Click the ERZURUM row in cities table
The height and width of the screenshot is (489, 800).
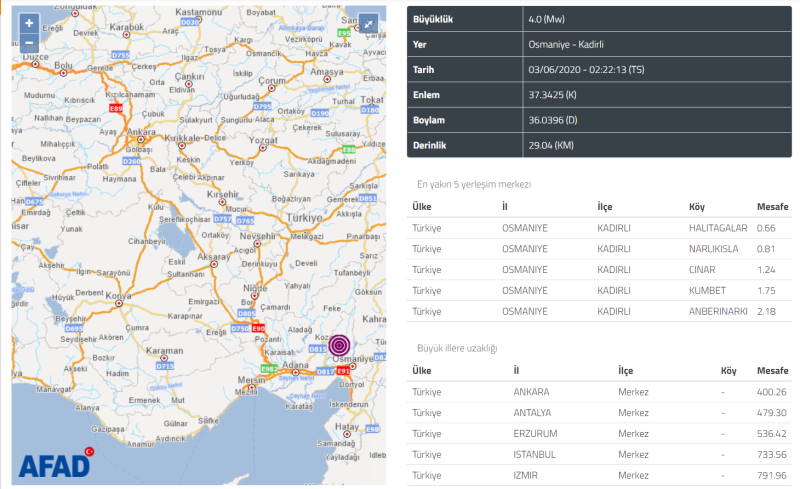(x=599, y=434)
